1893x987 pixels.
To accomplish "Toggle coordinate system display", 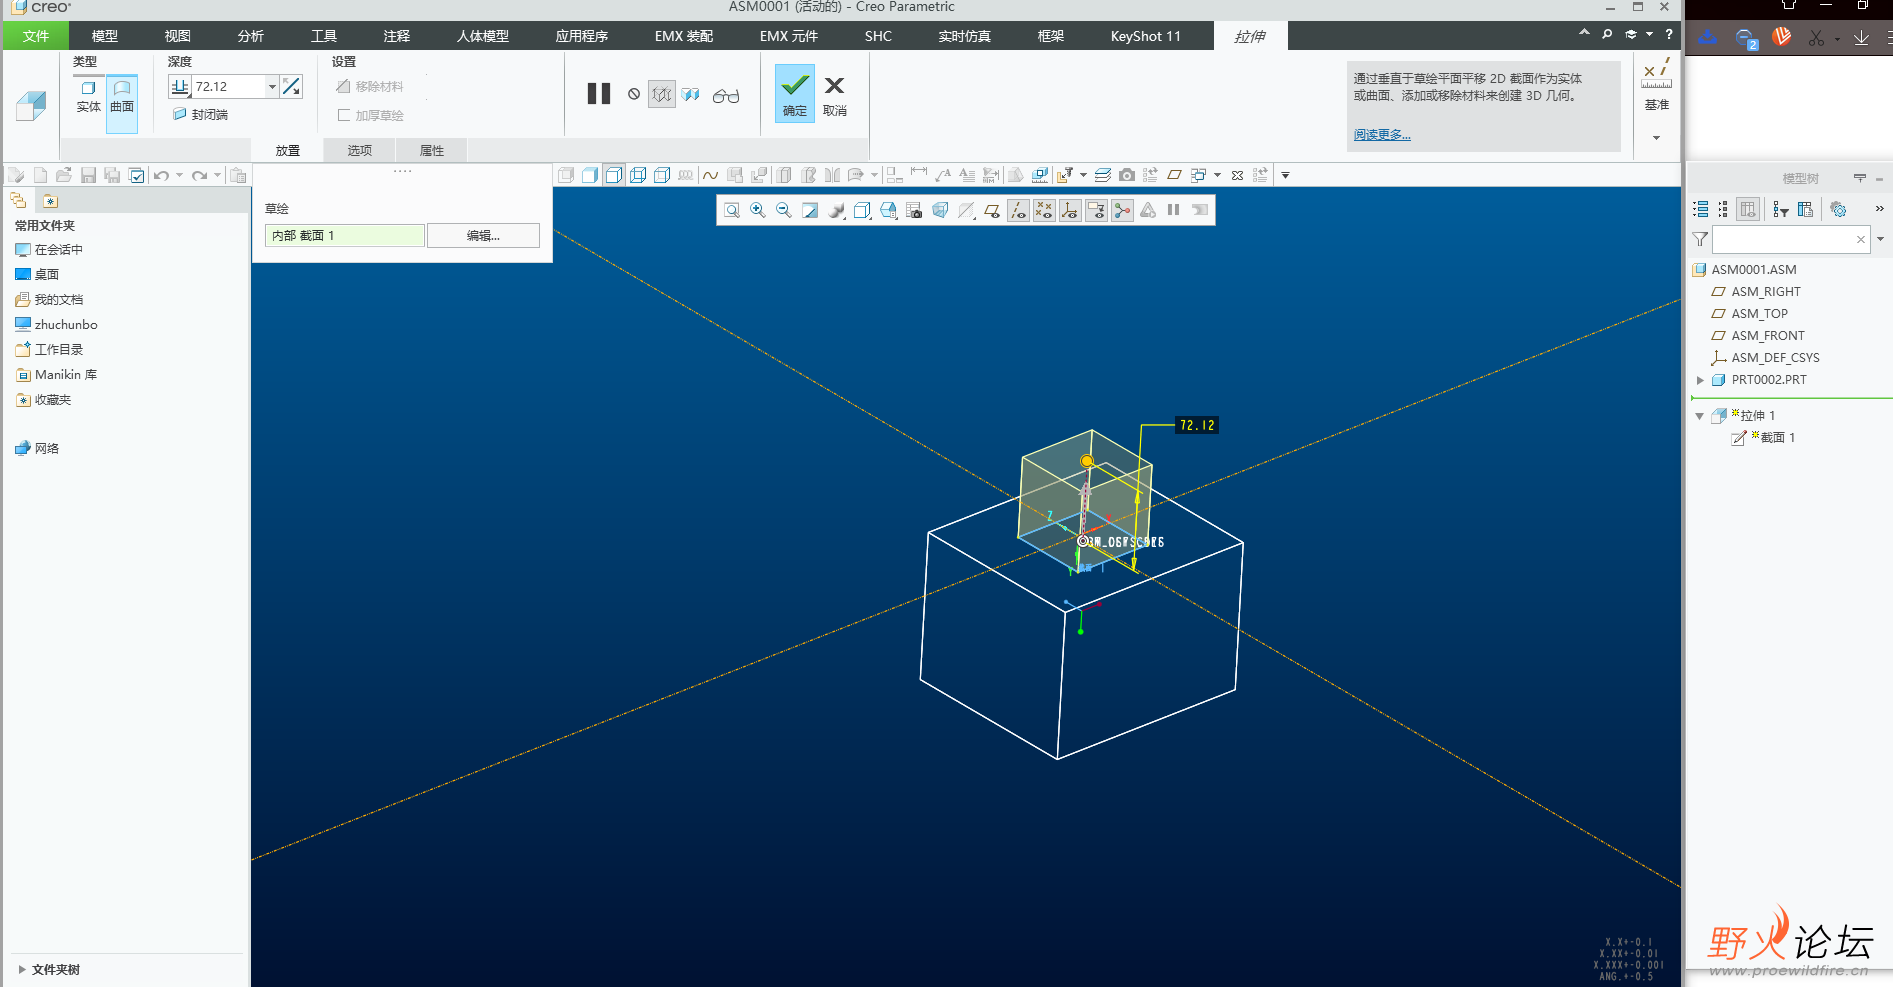I will click(1070, 210).
